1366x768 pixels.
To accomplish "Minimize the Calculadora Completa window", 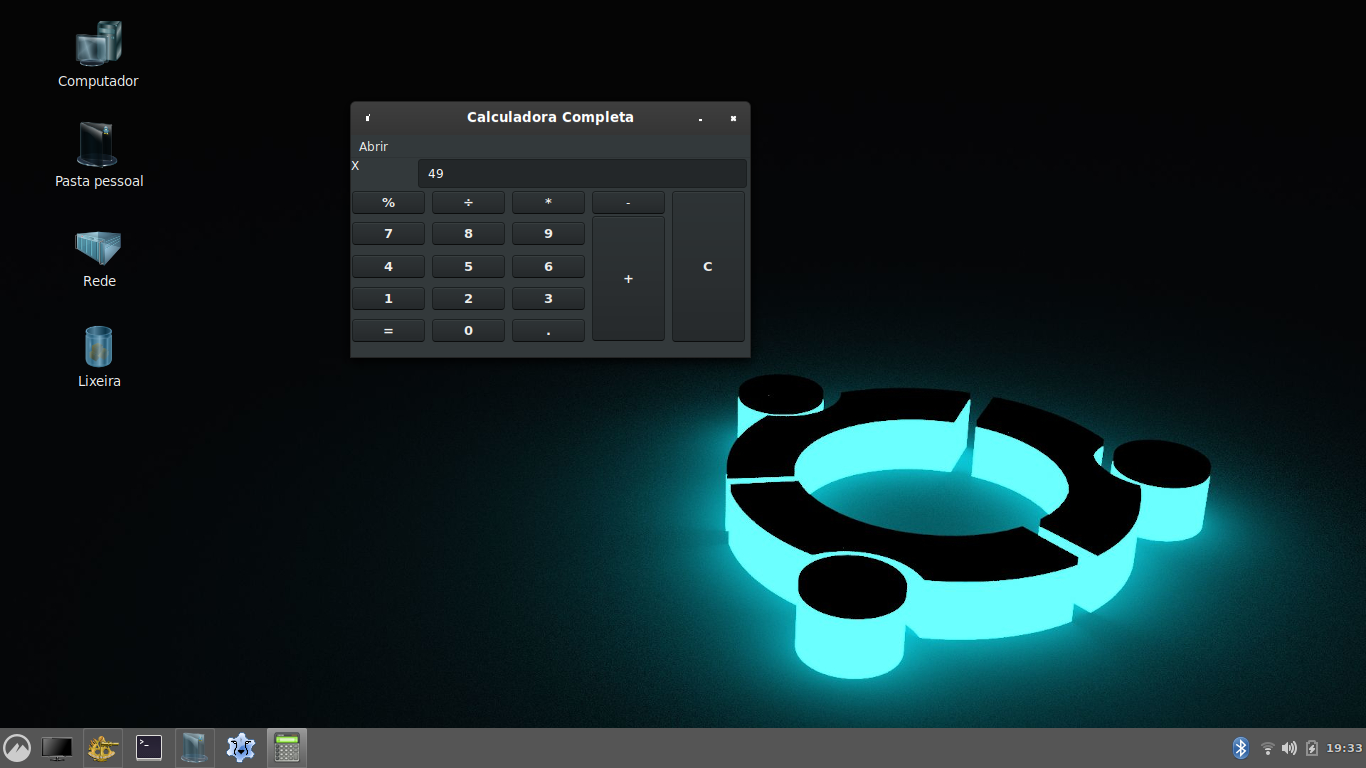I will click(x=700, y=118).
